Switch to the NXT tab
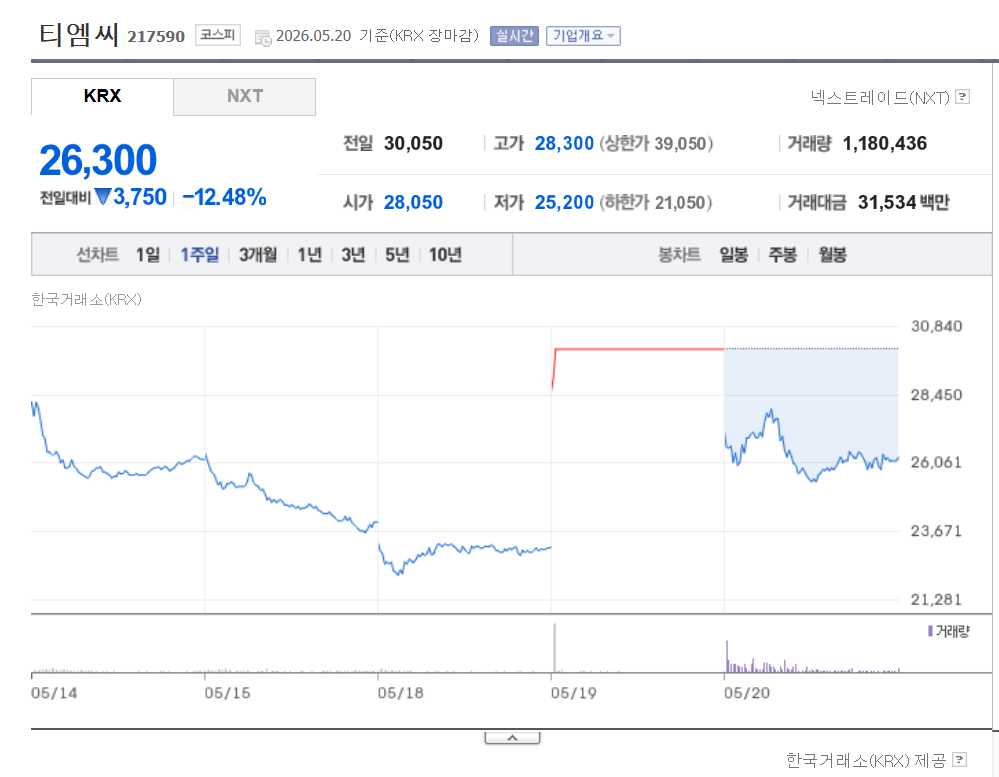The height and width of the screenshot is (777, 999). (x=245, y=96)
